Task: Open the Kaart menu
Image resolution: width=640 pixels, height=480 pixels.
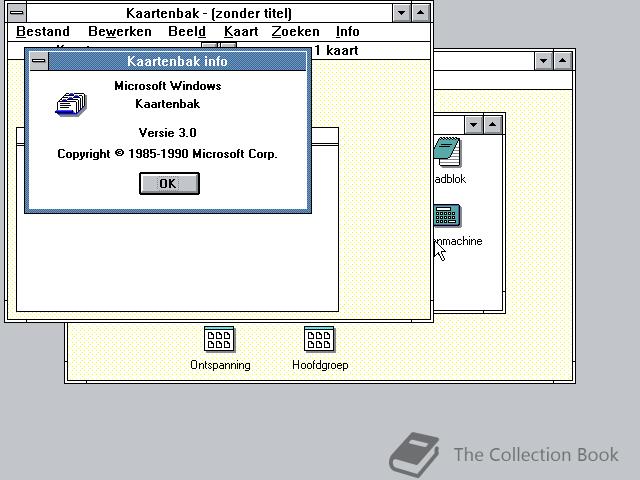Action: pos(241,31)
